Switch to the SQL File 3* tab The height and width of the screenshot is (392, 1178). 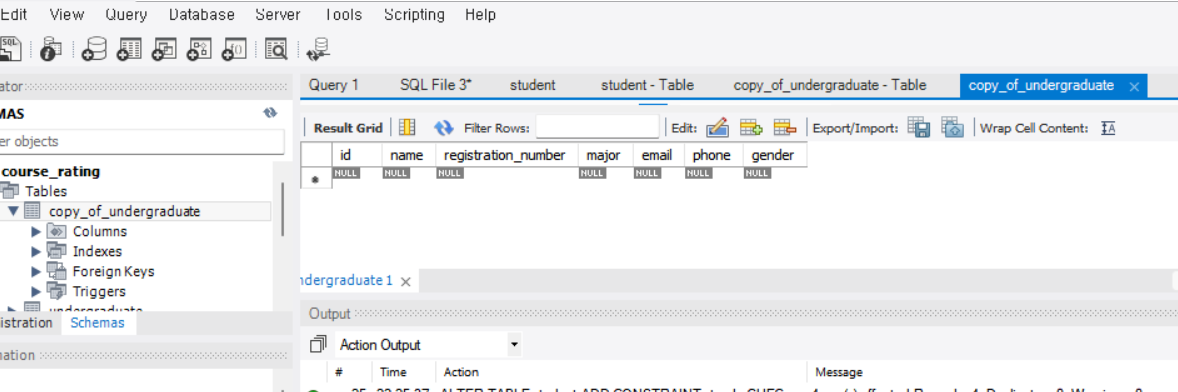[436, 86]
